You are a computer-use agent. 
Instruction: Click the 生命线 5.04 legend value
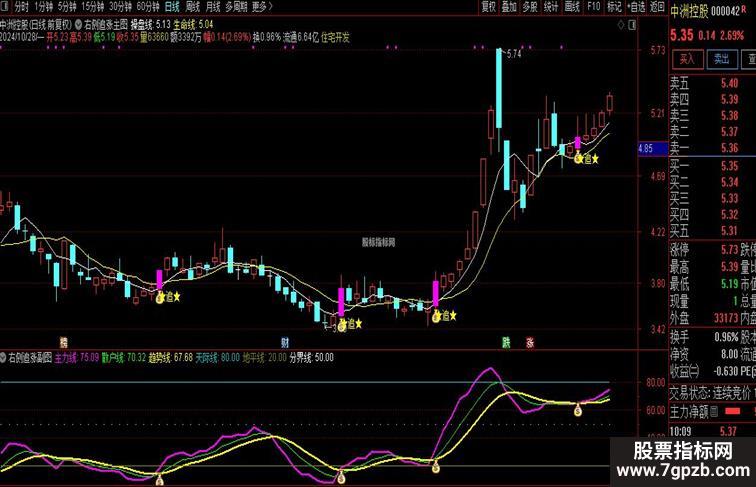pos(193,24)
